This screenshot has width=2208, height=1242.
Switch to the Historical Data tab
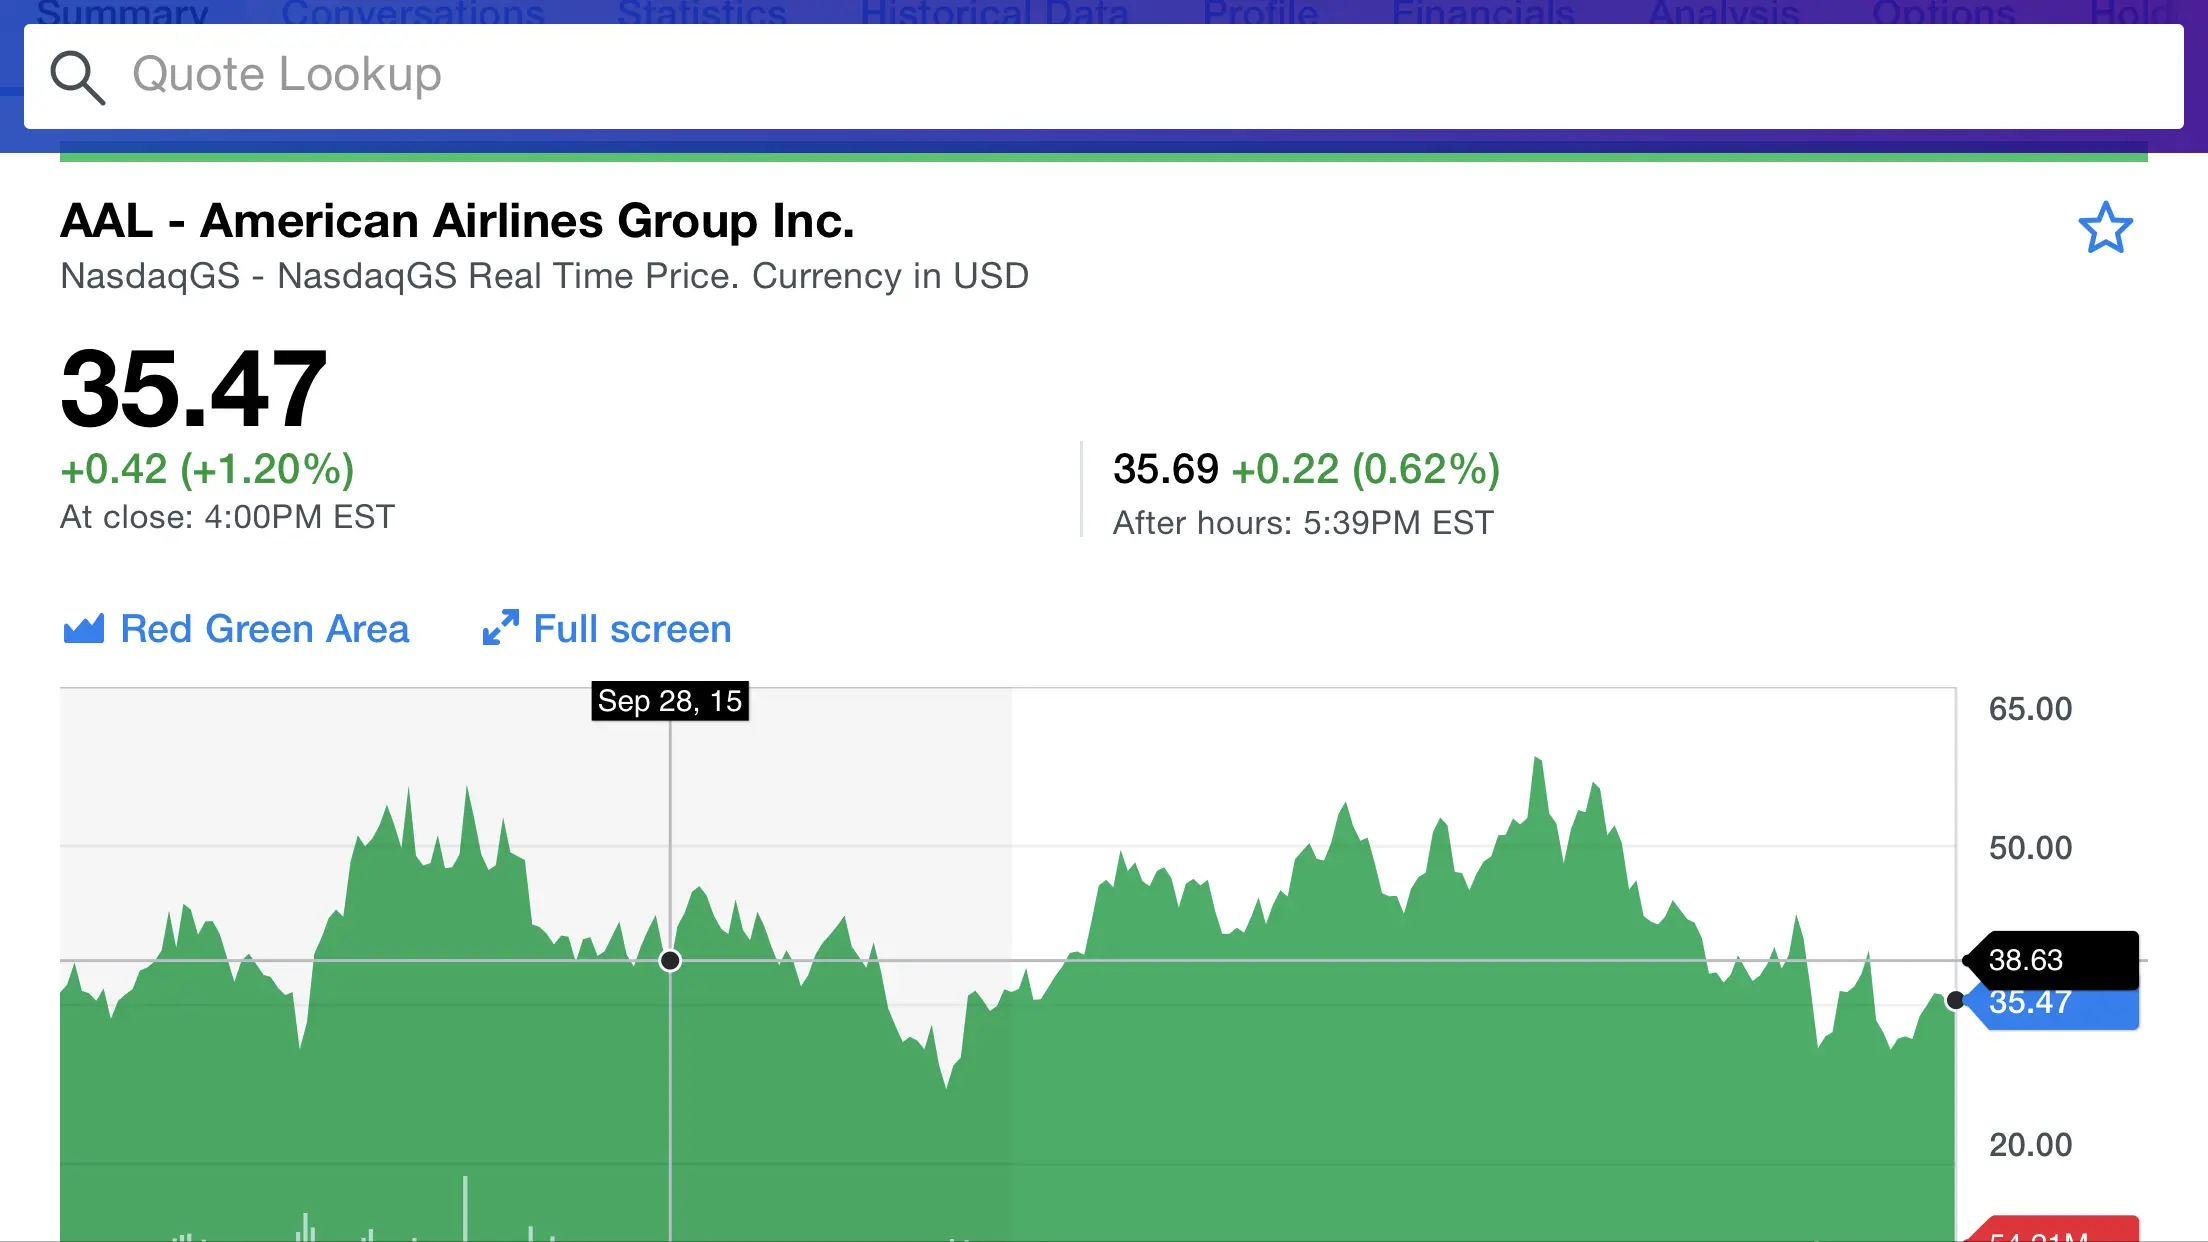click(994, 12)
